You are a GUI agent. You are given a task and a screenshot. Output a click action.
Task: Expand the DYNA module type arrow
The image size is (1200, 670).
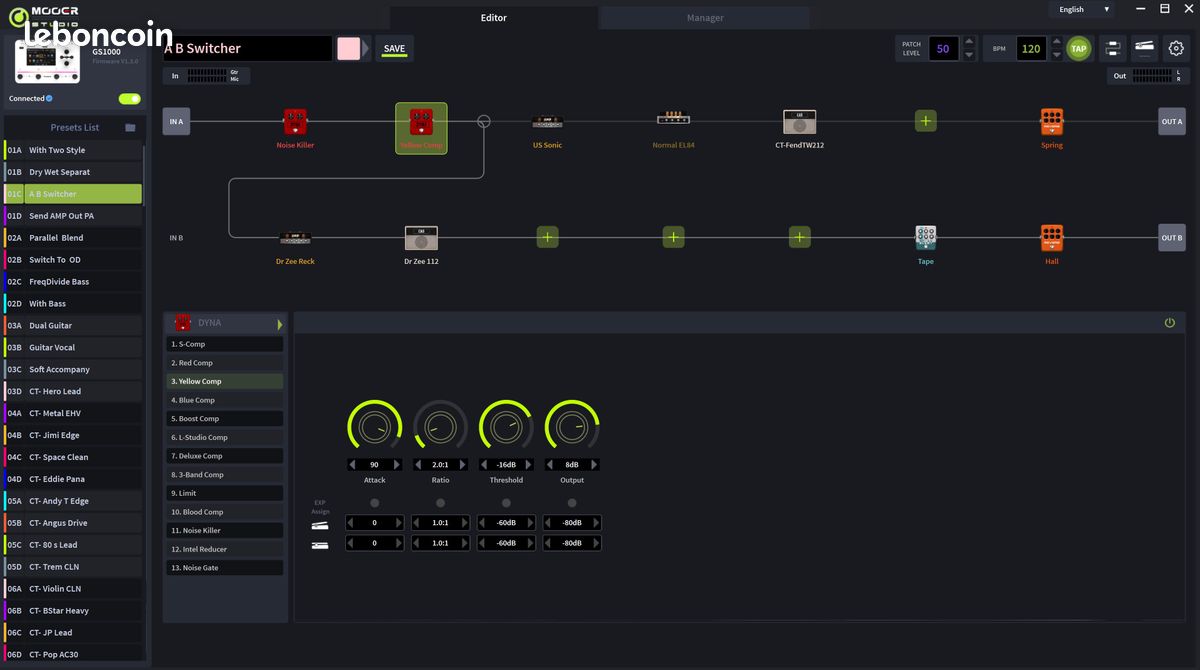(280, 324)
